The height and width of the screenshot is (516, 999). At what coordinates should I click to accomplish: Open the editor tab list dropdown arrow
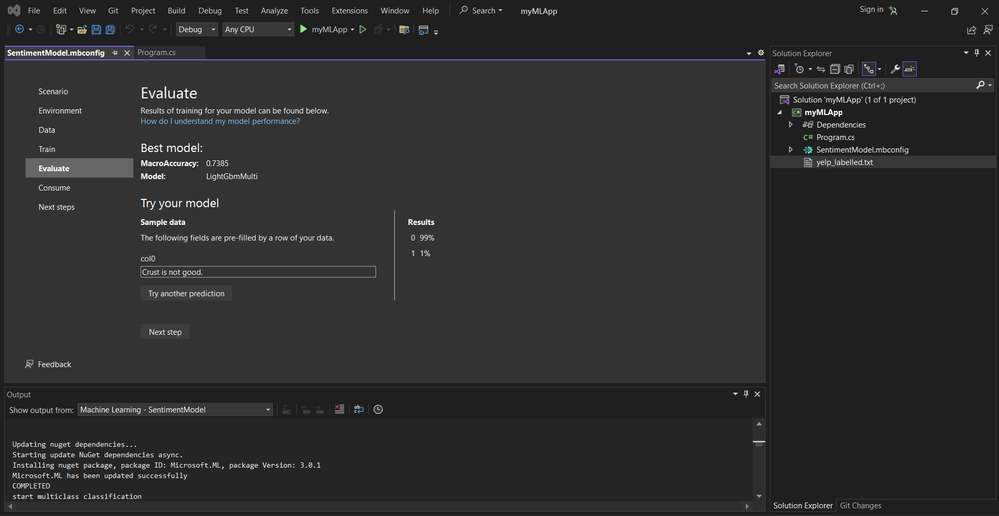[749, 53]
